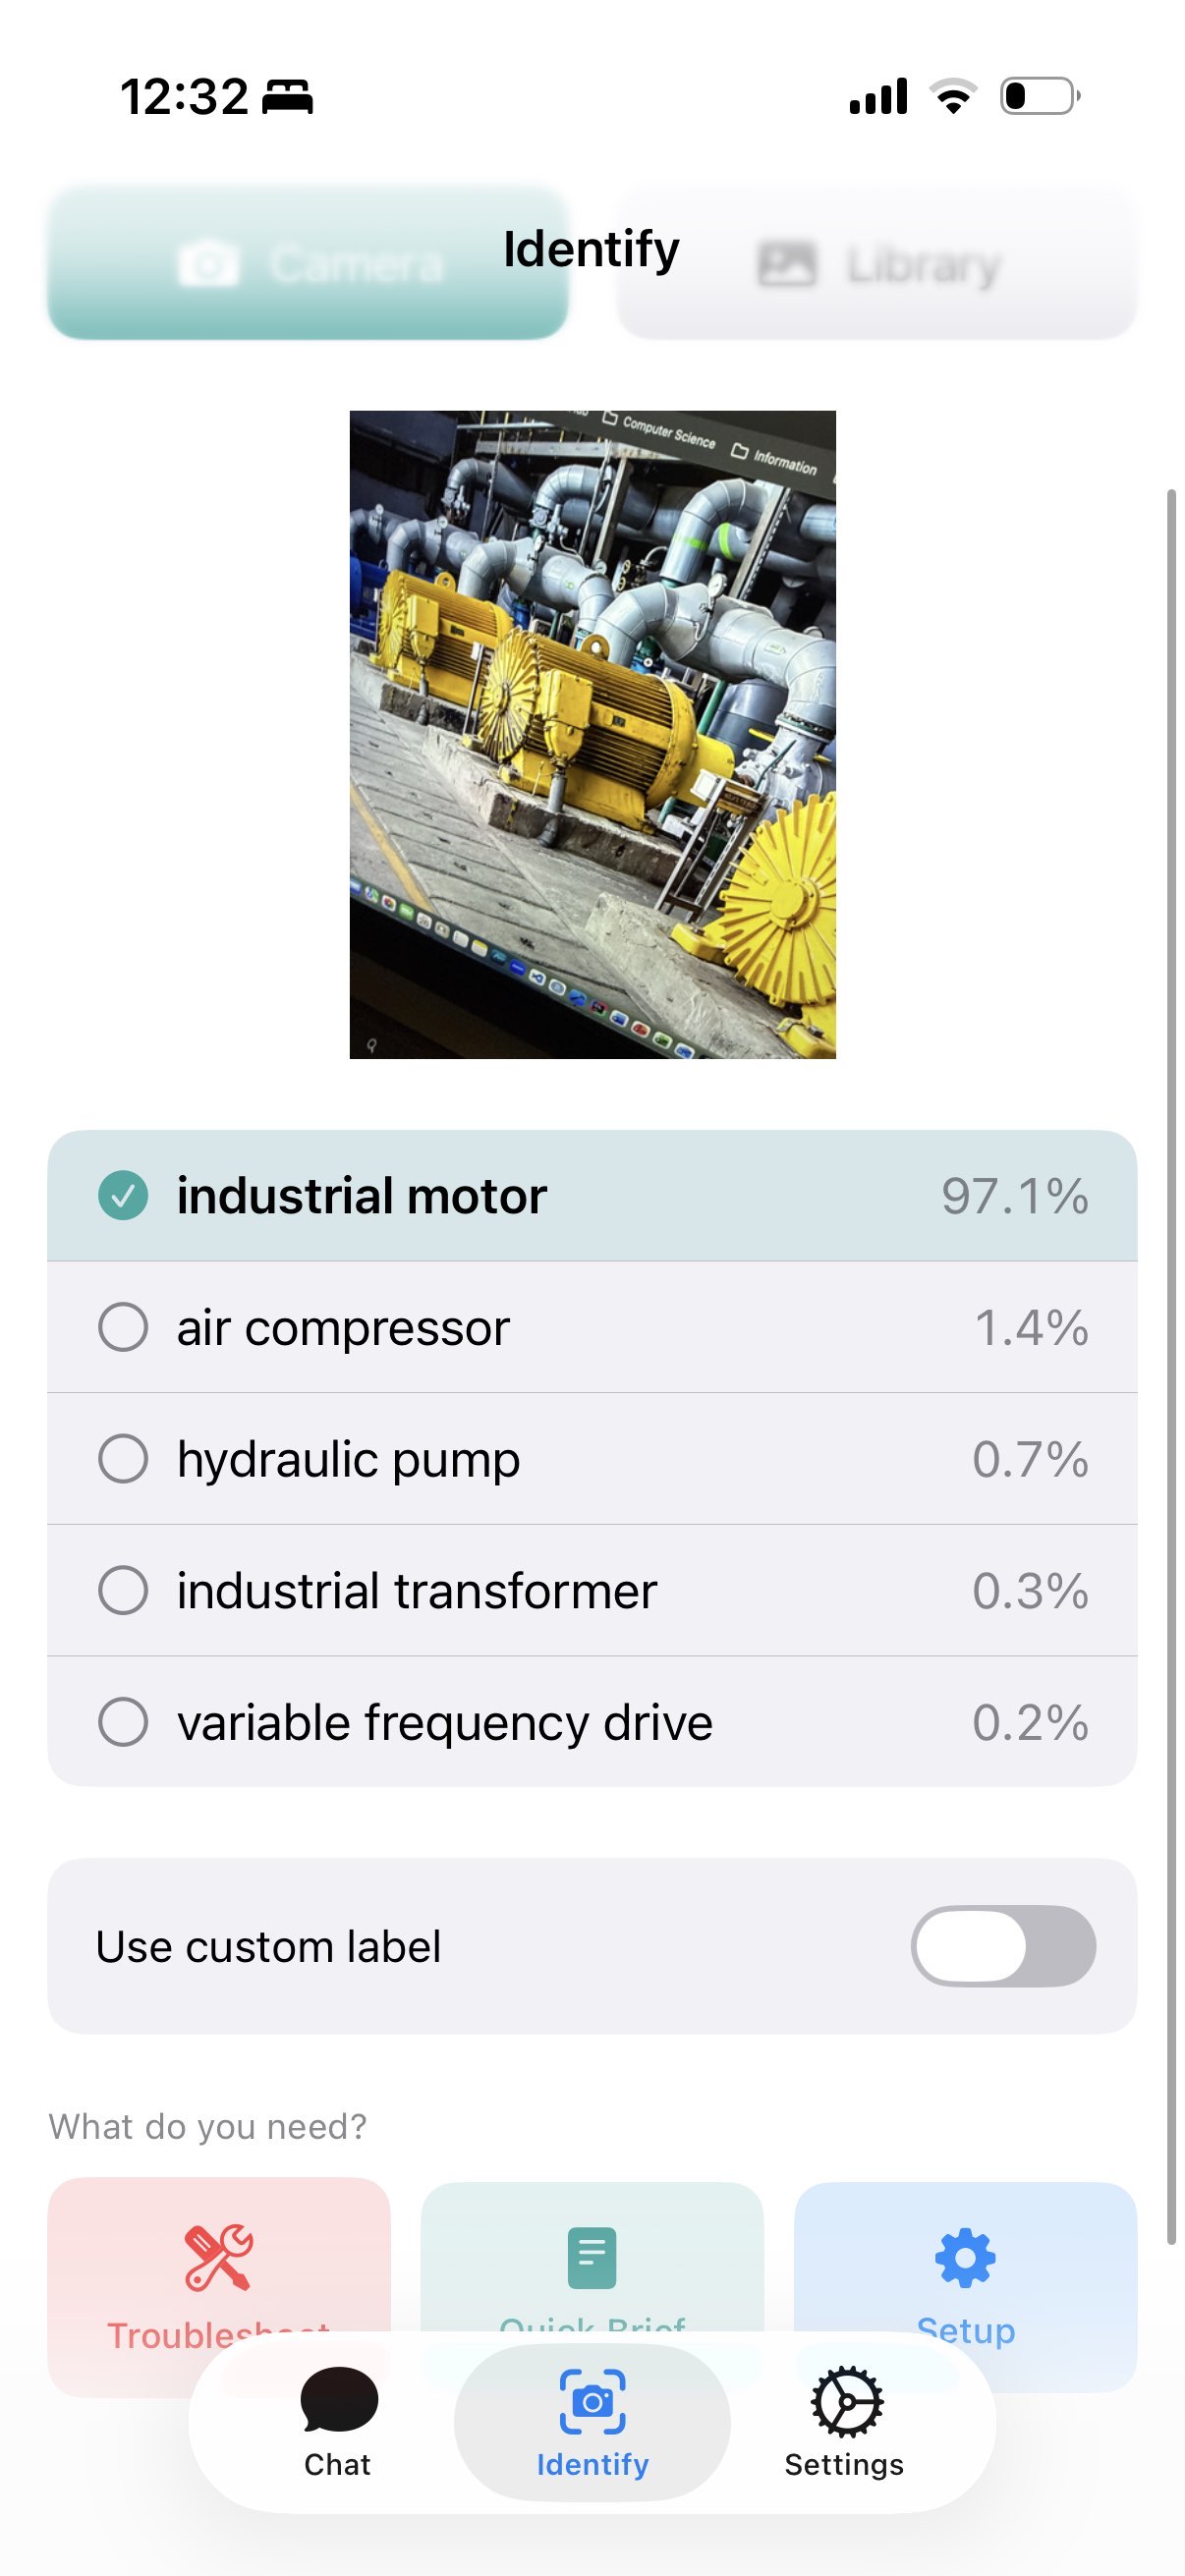Tap the blue Setup gear icon

(965, 2257)
